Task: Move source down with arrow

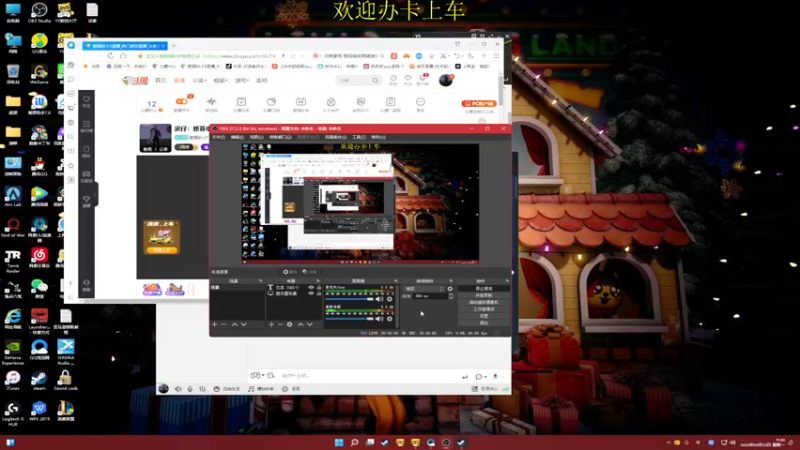Action: 310,324
